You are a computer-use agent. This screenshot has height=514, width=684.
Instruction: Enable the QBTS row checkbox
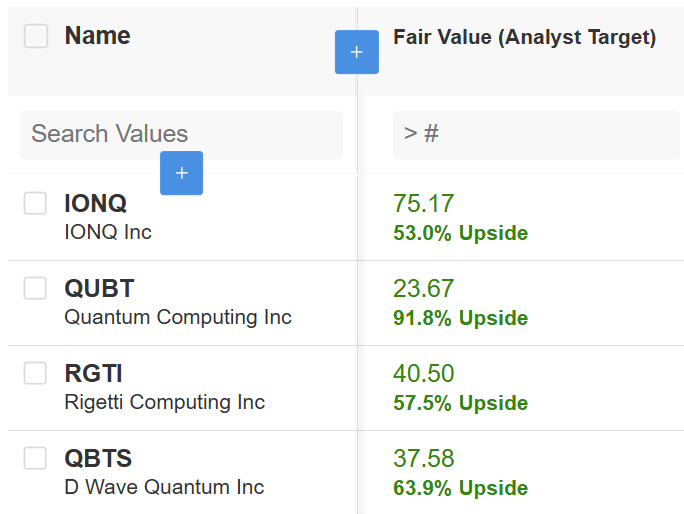pos(36,459)
